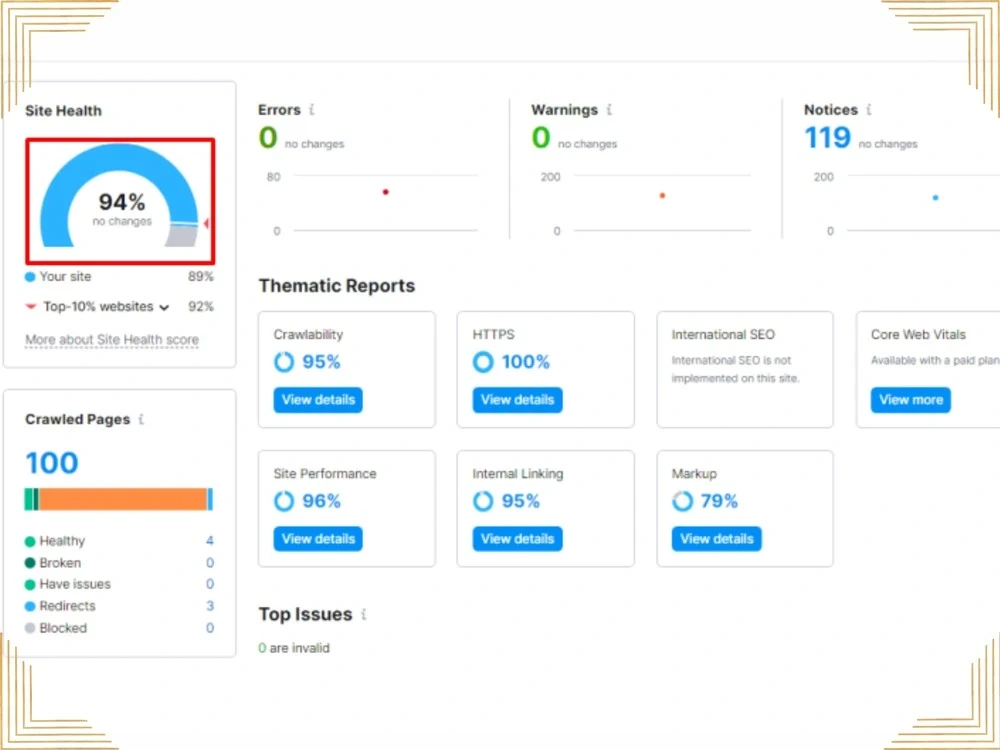The image size is (1000, 750).
Task: Click the Healthy legend green dot
Action: [x=30, y=541]
